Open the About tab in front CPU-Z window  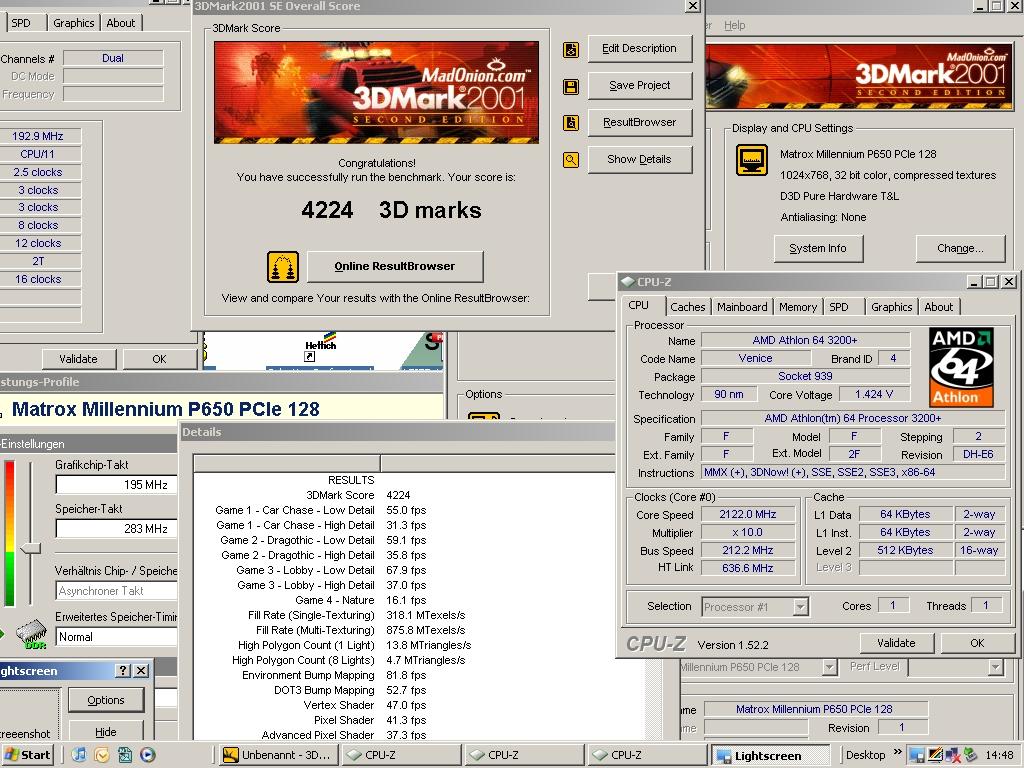tap(938, 307)
